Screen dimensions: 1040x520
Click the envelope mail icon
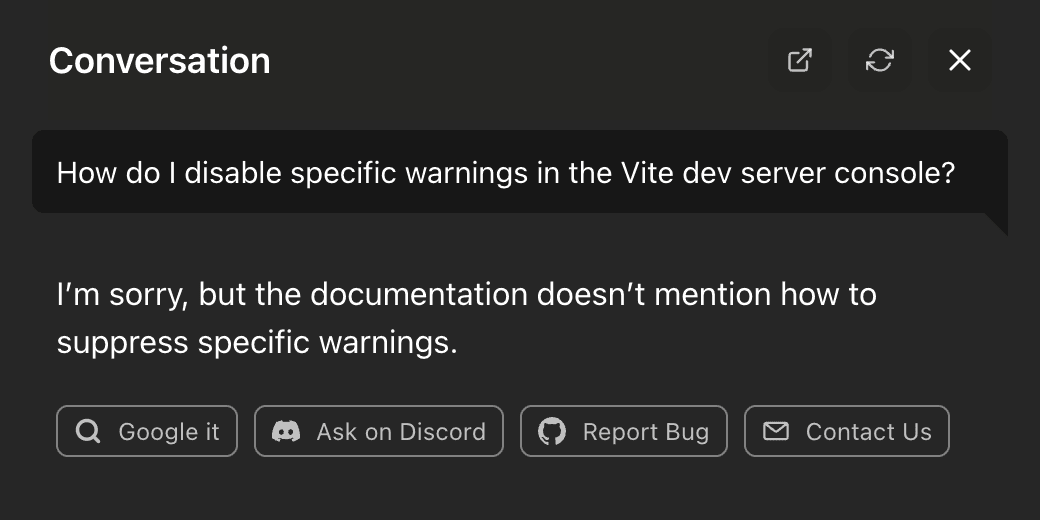(776, 431)
